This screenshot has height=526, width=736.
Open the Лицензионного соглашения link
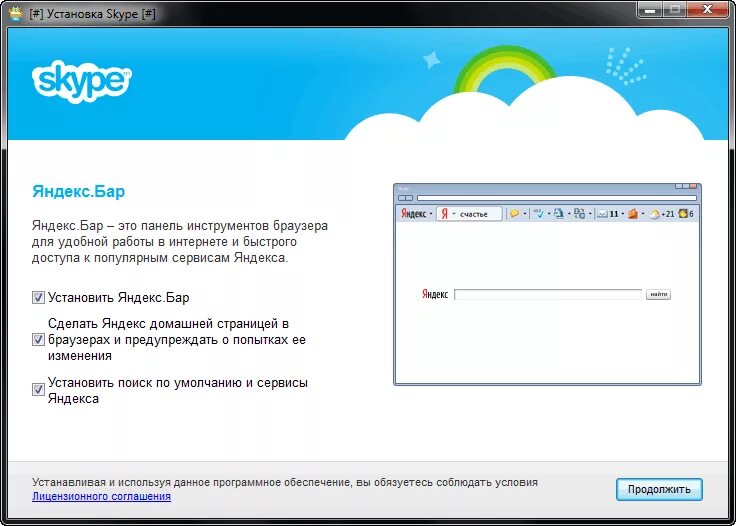(x=101, y=496)
